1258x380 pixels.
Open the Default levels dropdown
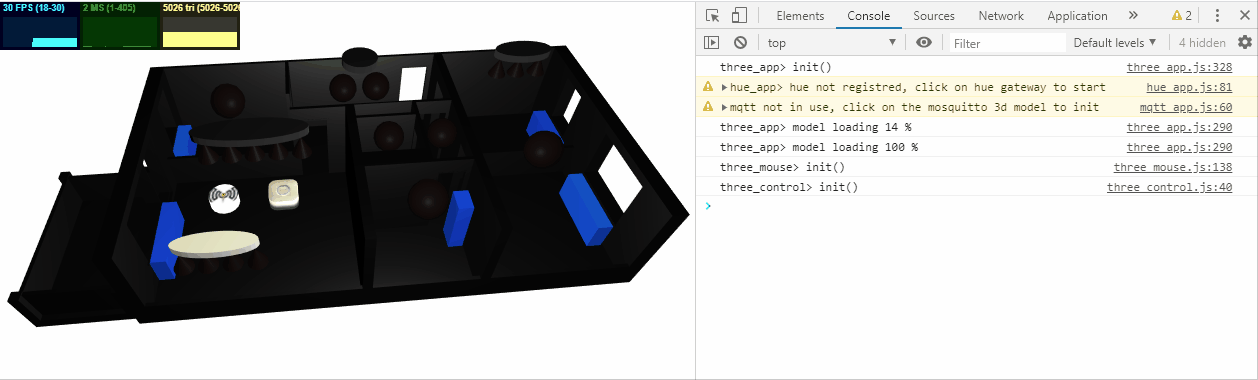pos(1114,43)
